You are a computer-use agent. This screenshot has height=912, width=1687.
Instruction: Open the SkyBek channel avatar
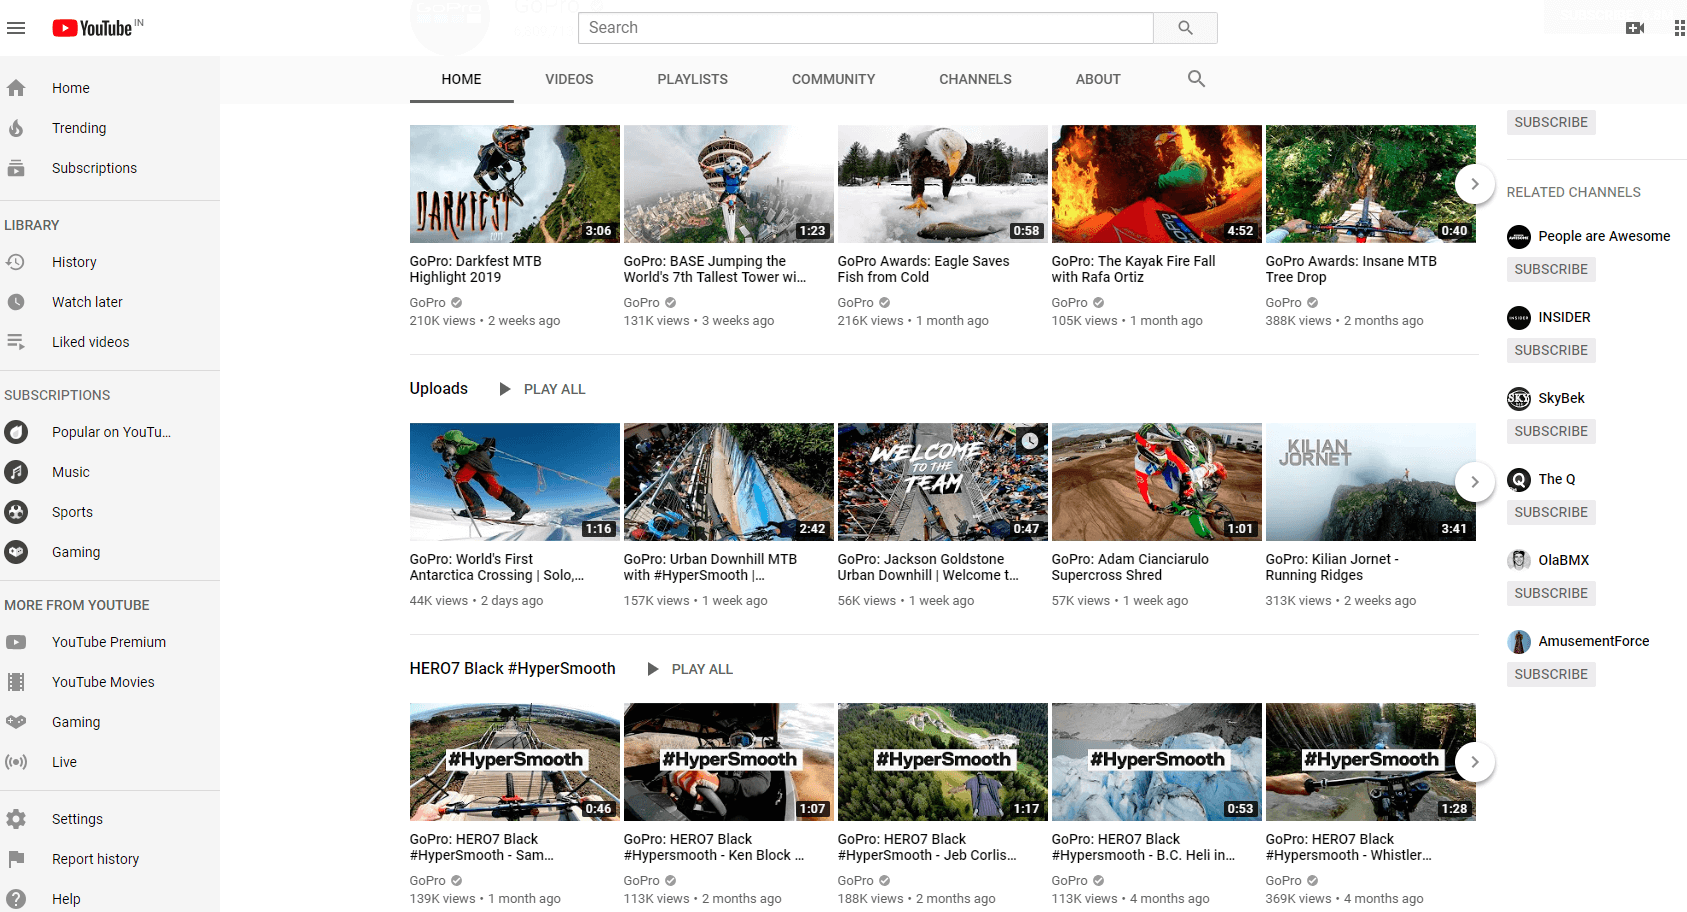[x=1519, y=399]
